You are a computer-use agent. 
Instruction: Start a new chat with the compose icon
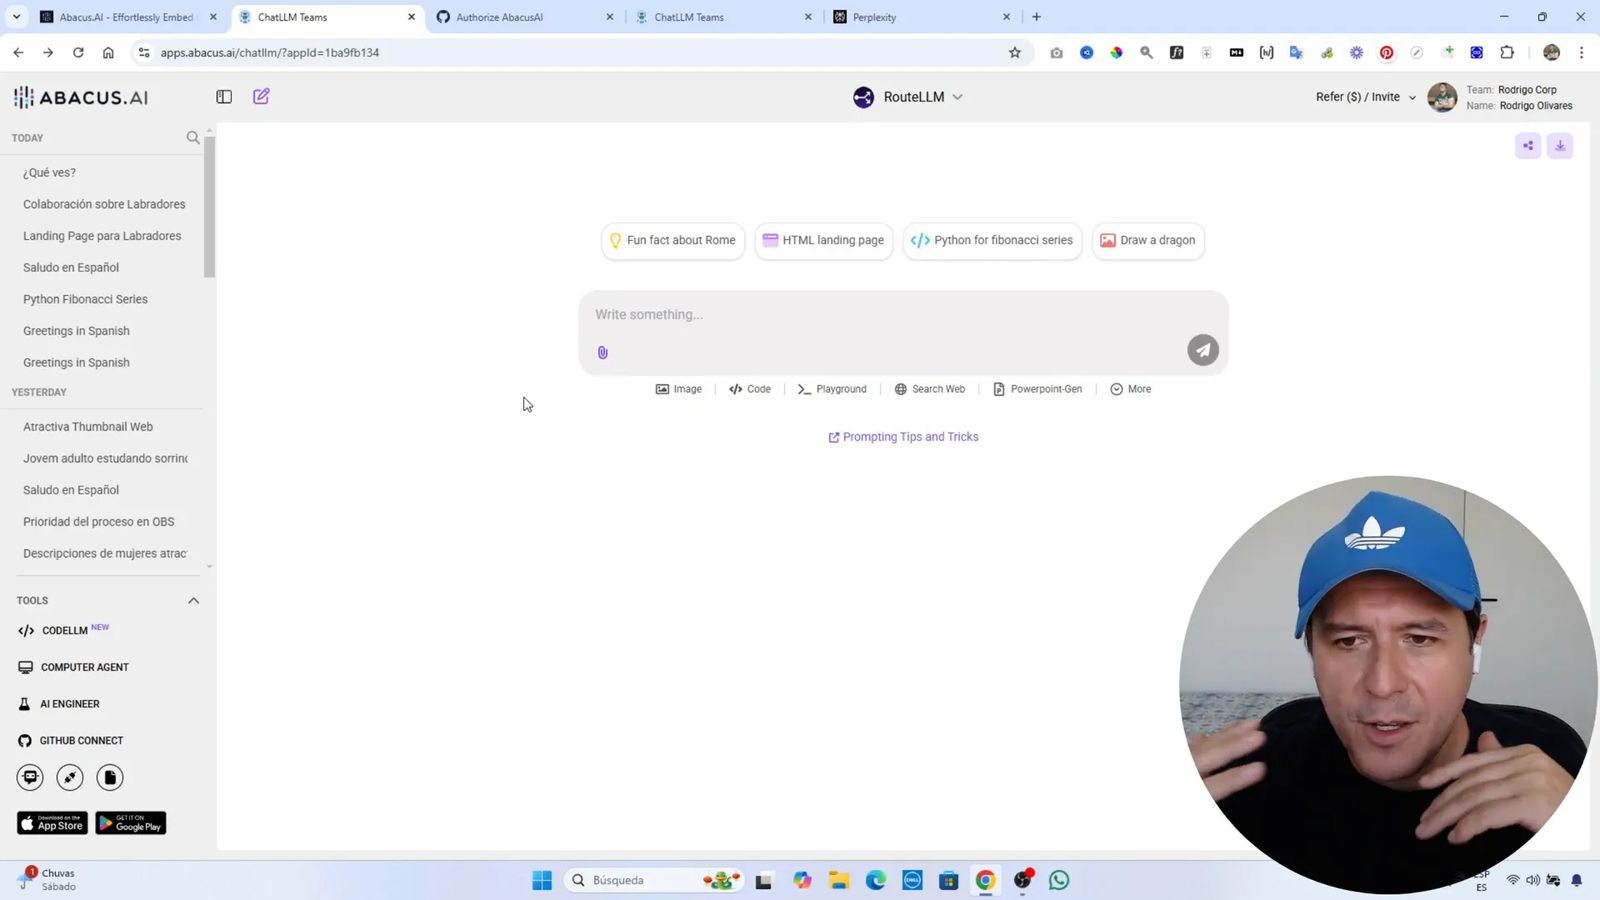tap(261, 96)
